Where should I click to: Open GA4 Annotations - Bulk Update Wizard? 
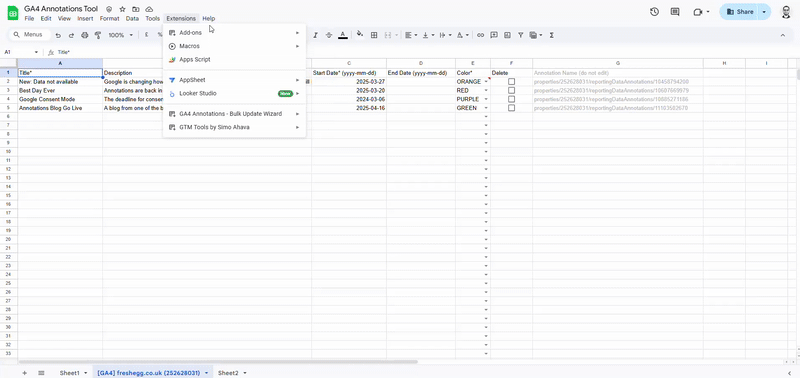point(234,114)
